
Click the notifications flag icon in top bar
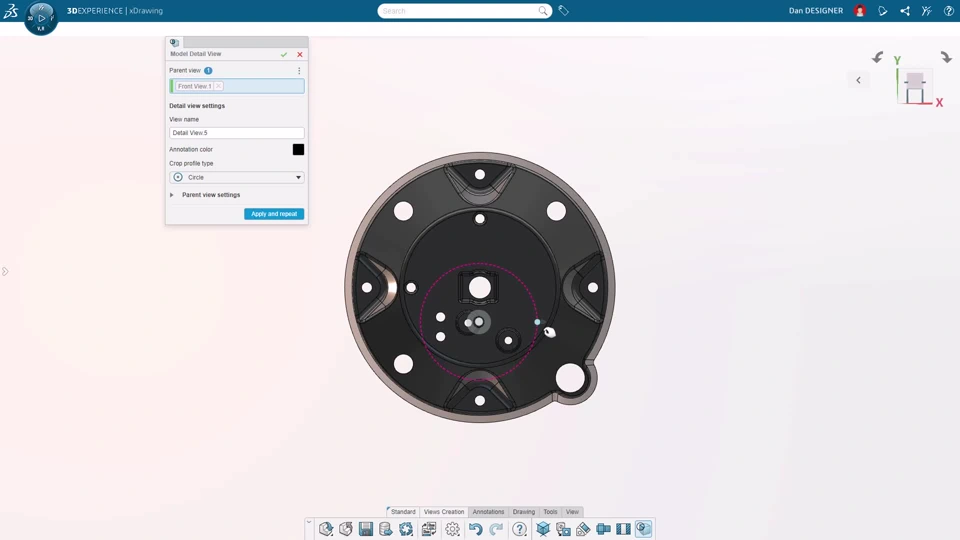[x=882, y=10]
